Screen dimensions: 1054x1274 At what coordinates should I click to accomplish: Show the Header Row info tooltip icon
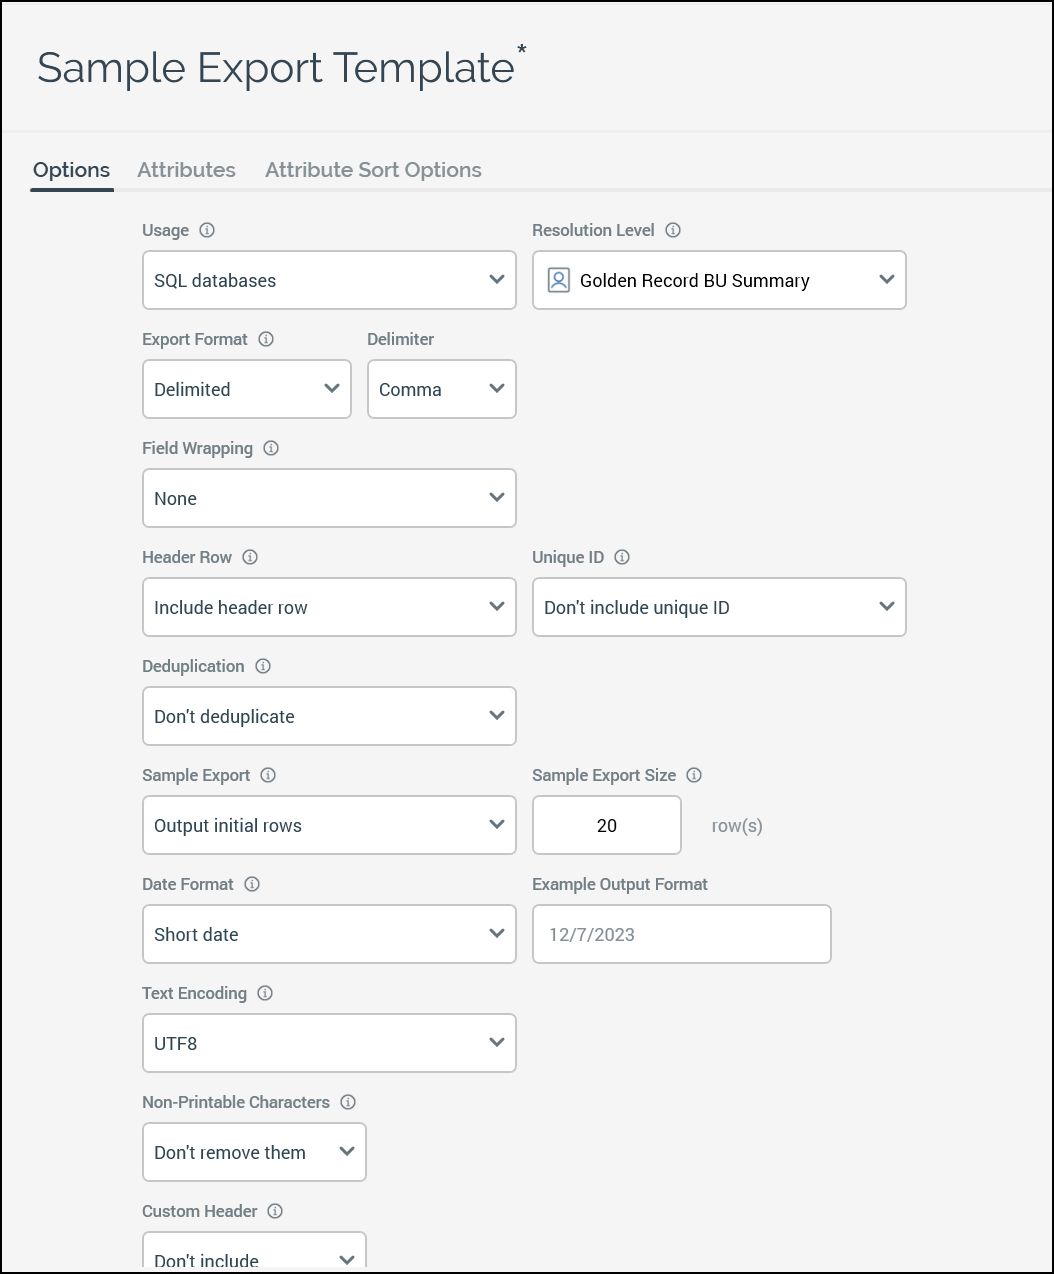pos(250,557)
